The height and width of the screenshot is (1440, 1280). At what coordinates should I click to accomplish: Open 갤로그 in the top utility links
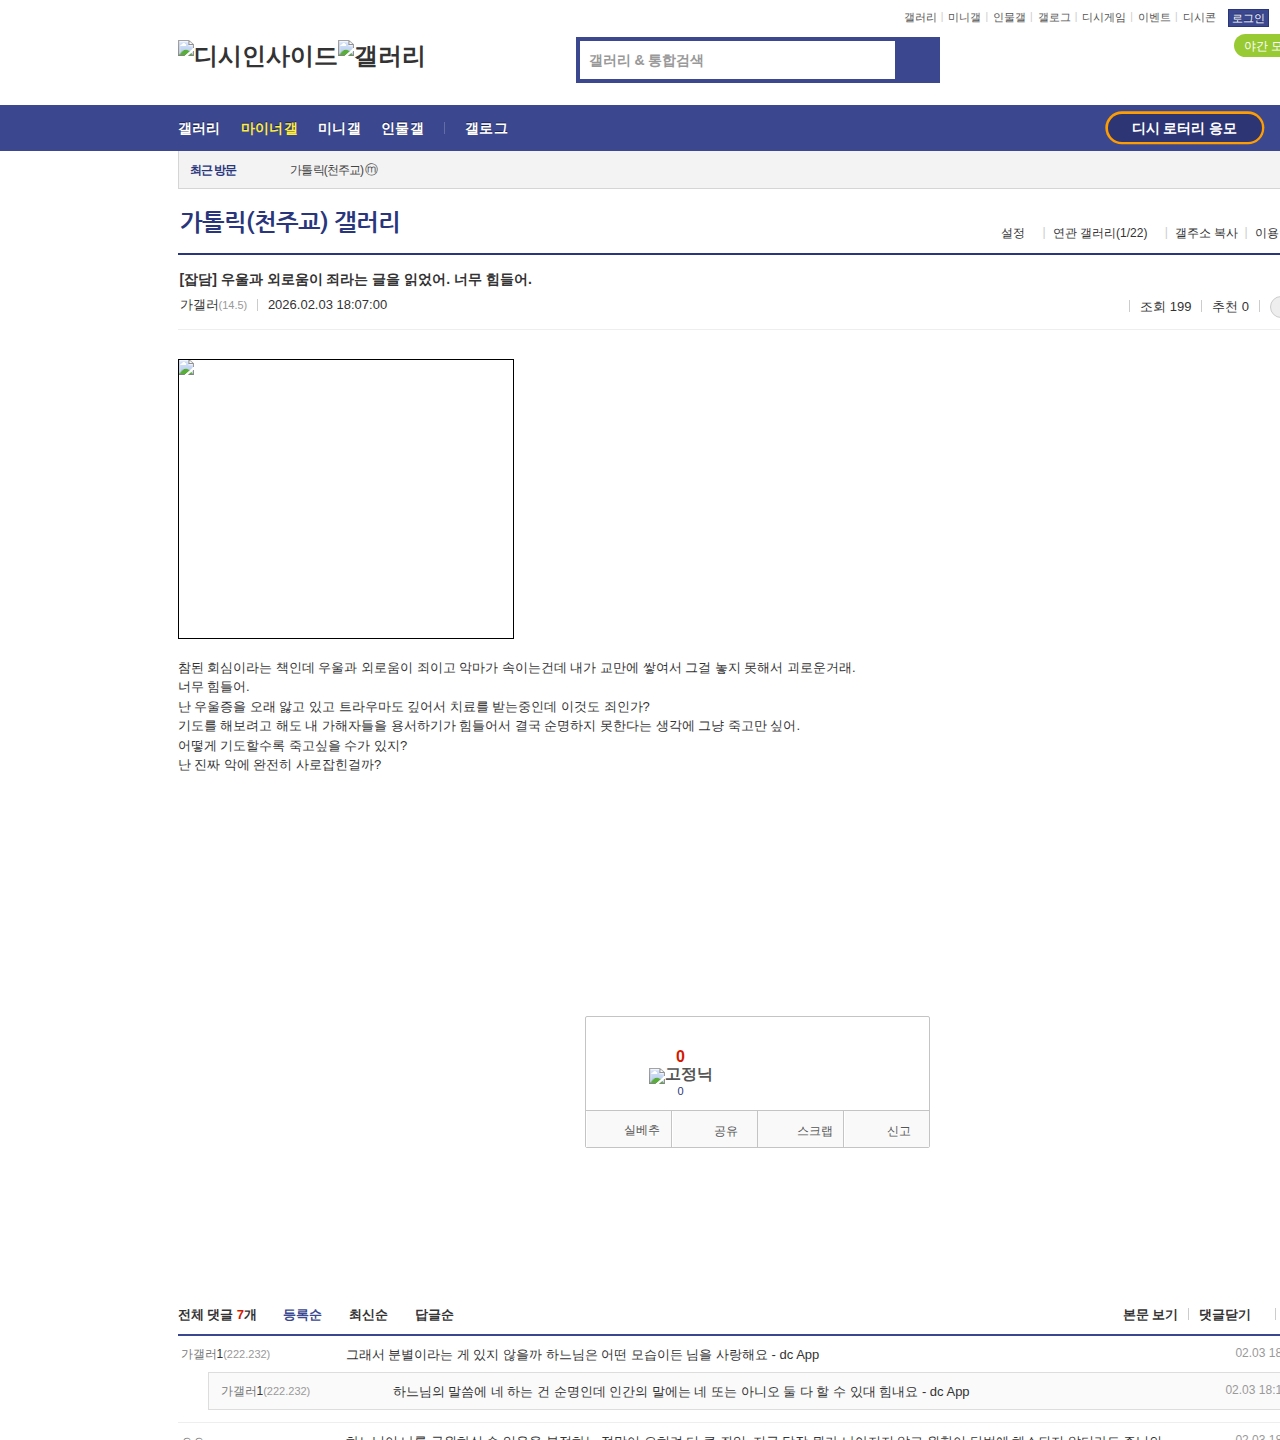(x=1054, y=18)
